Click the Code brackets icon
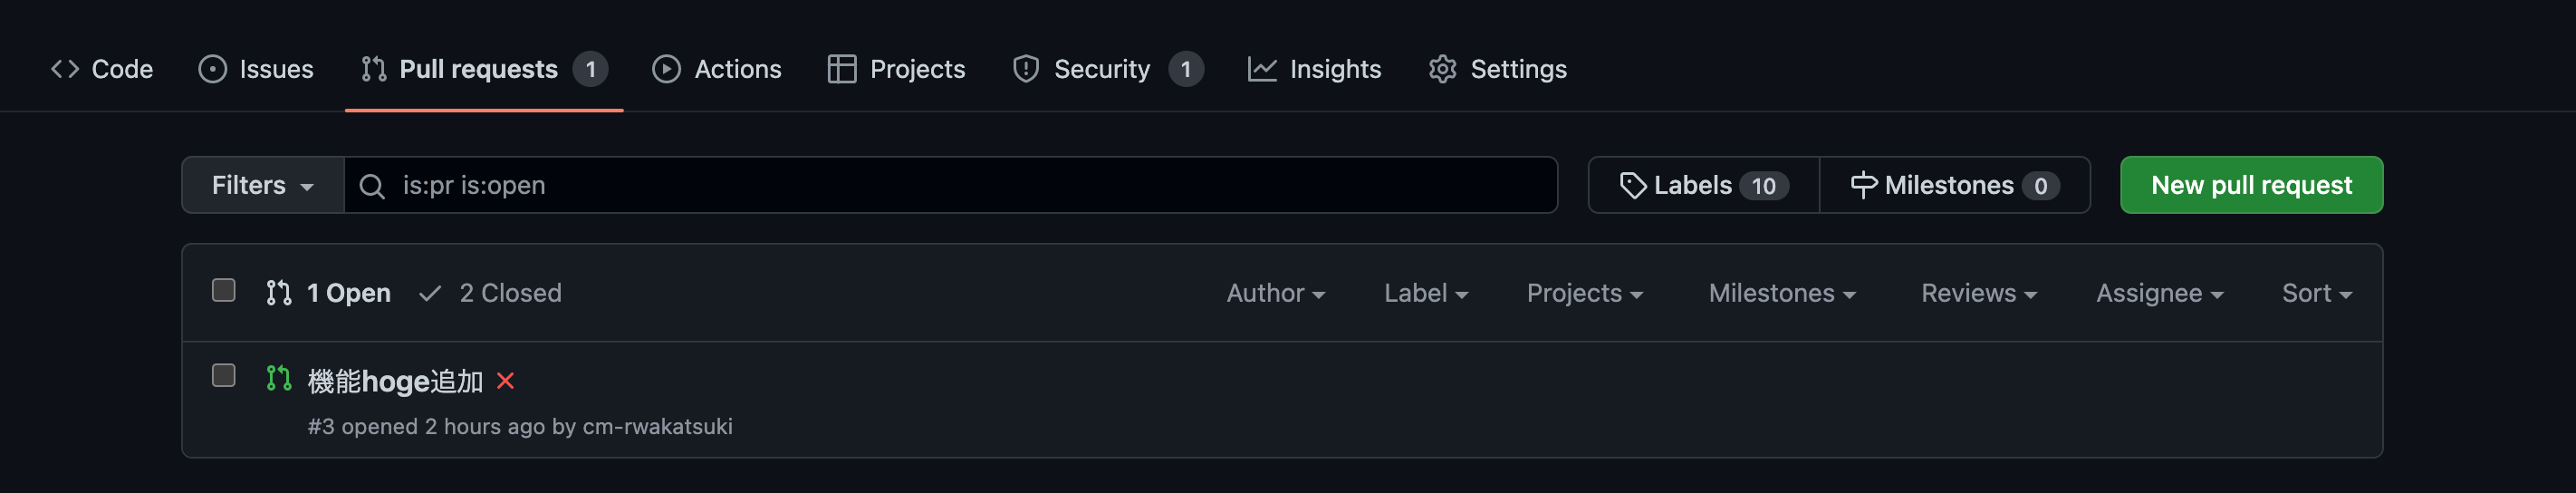The image size is (2576, 493). coord(65,69)
